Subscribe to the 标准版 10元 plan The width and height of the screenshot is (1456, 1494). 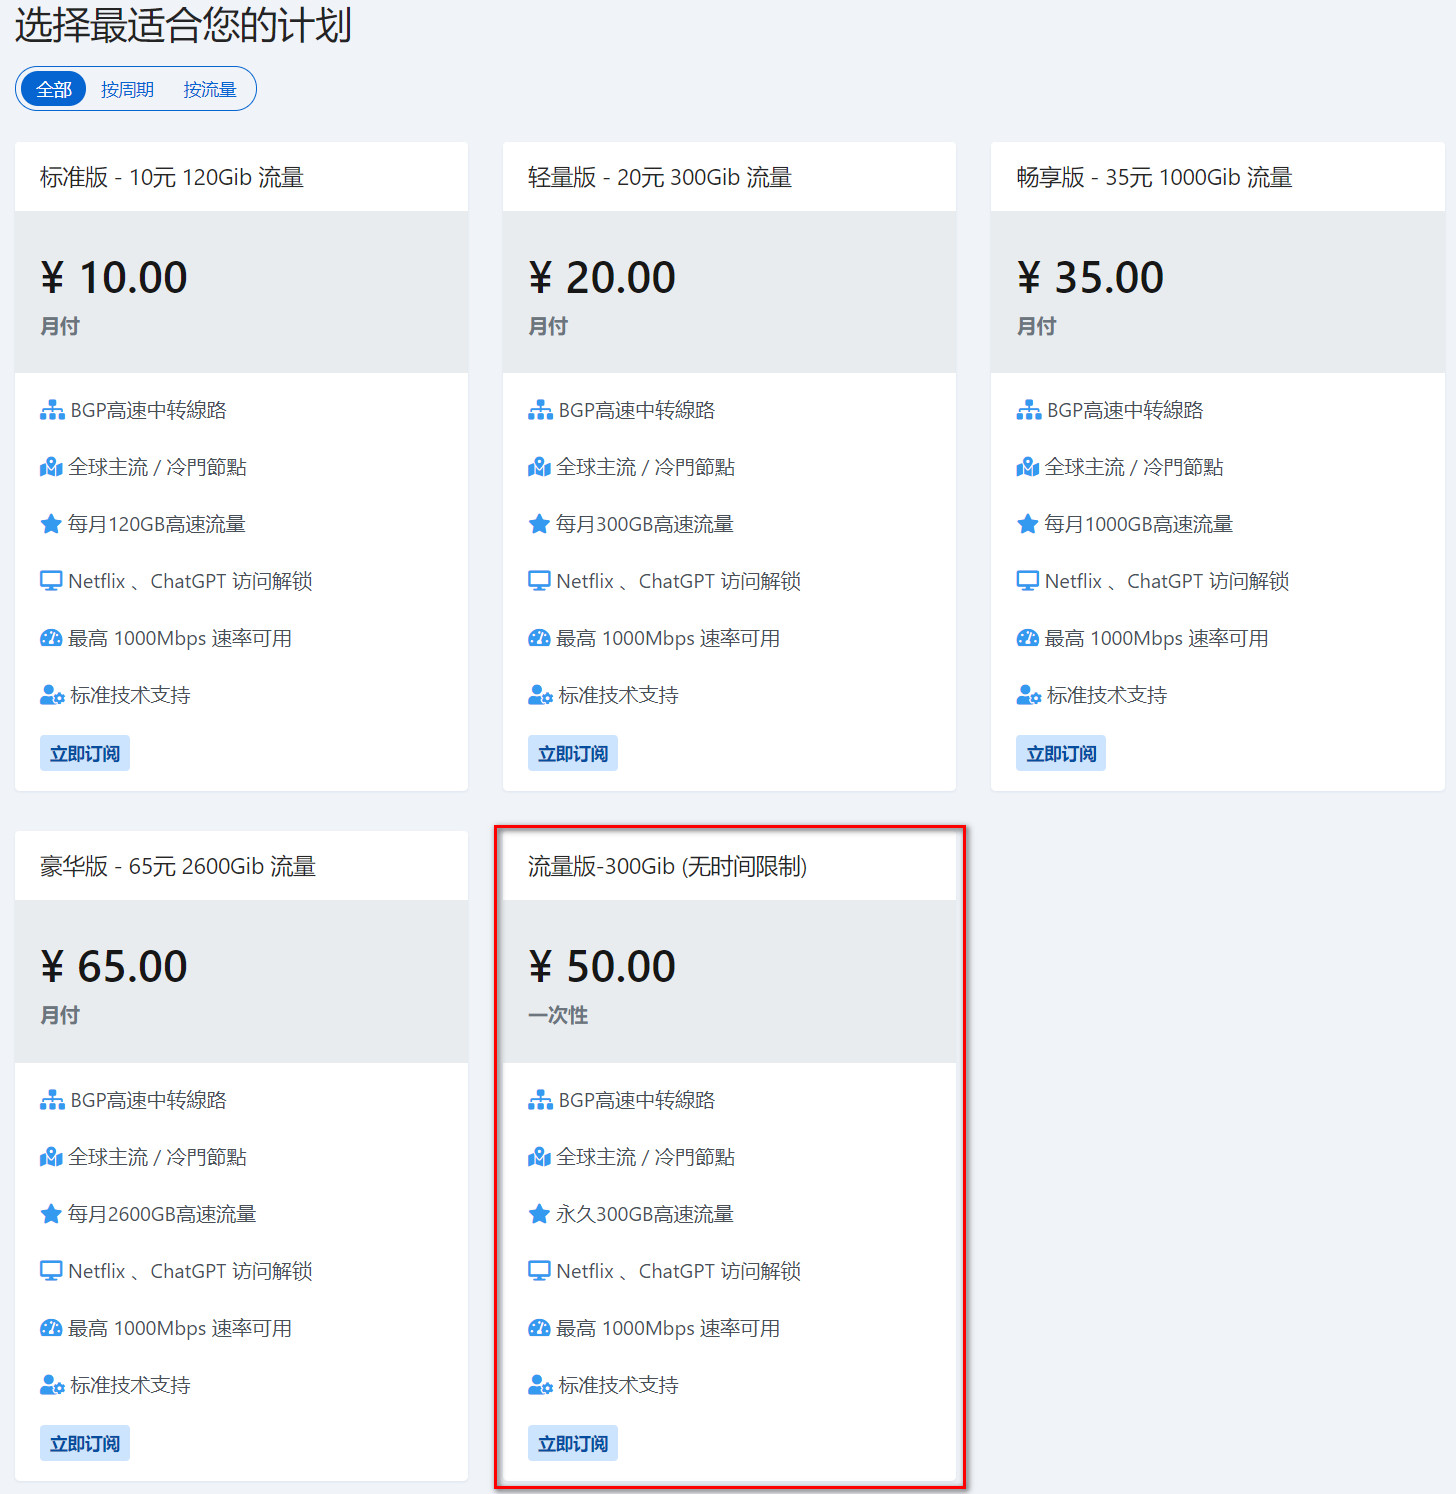85,754
